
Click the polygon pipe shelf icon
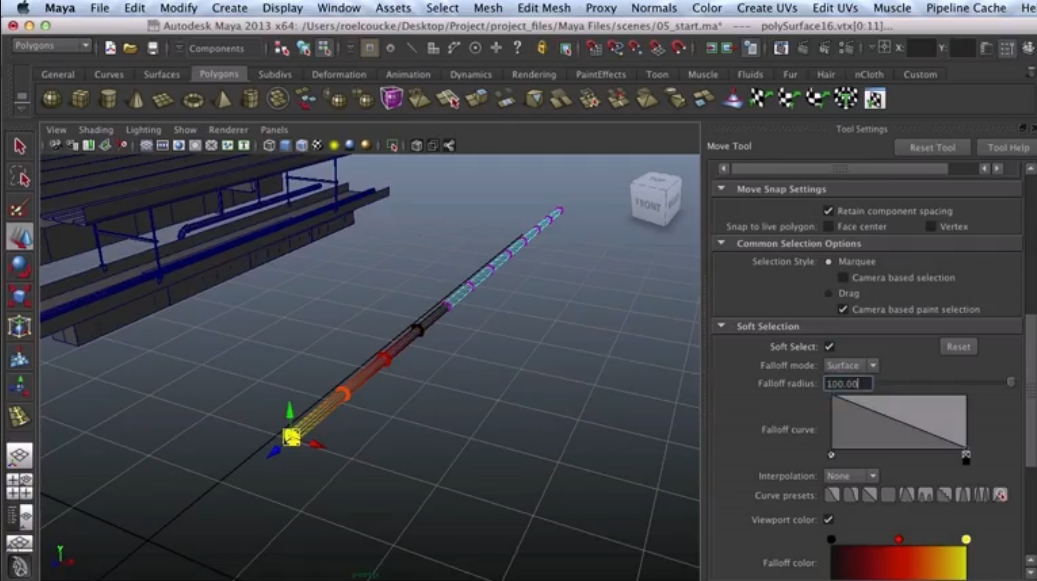coord(250,99)
